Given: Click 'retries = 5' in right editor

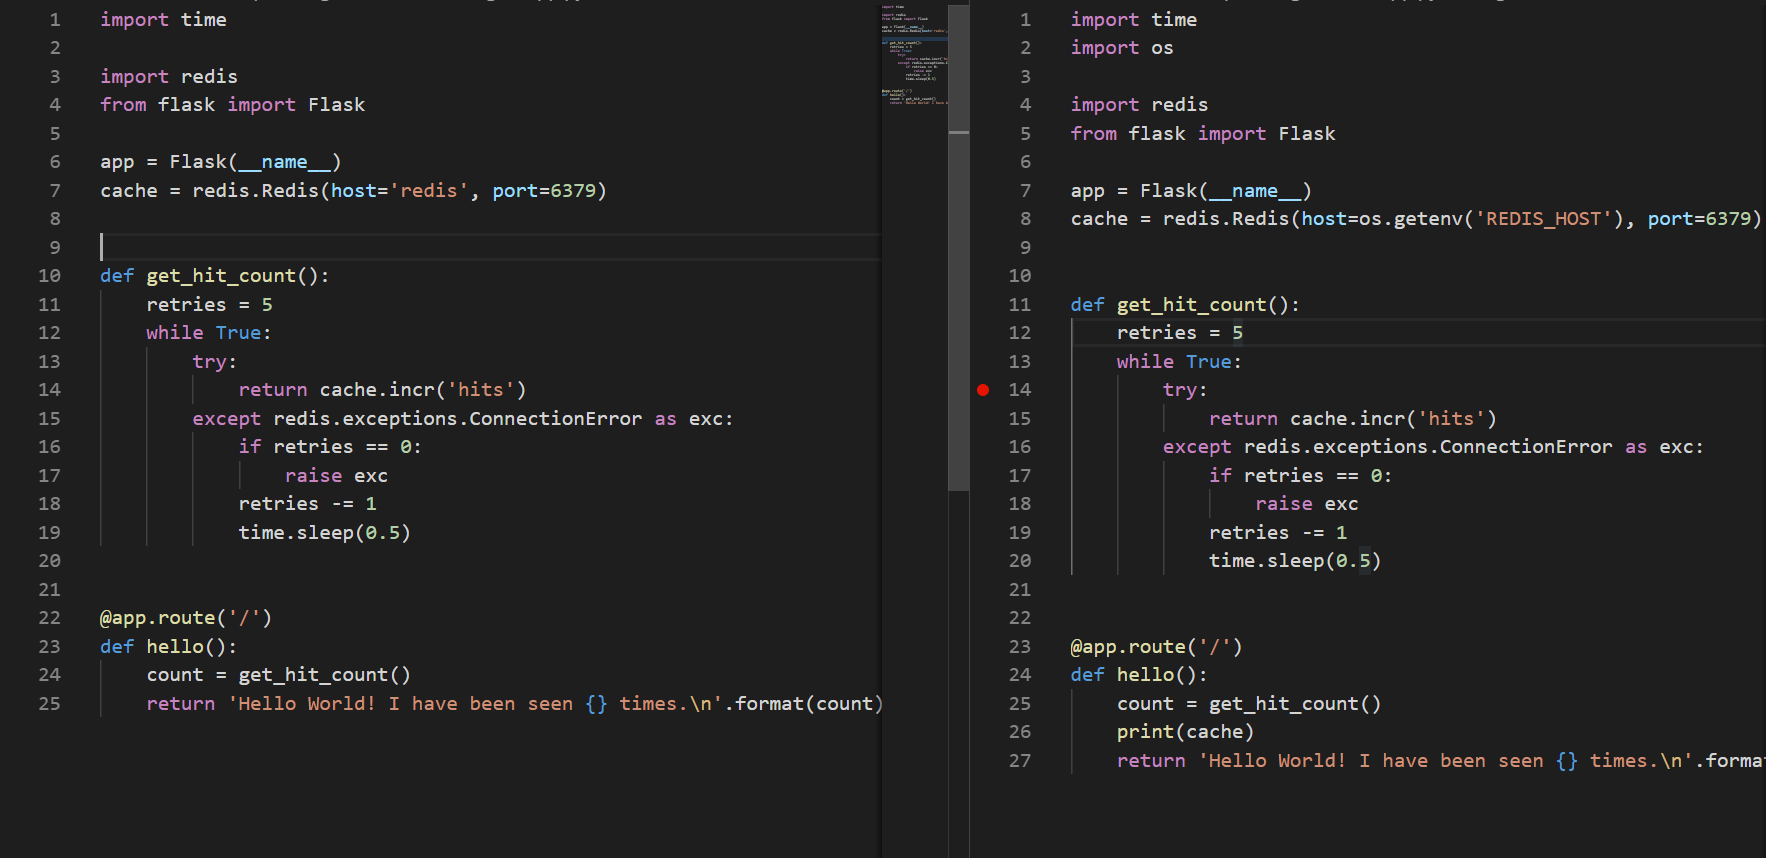Looking at the screenshot, I should (x=1180, y=333).
